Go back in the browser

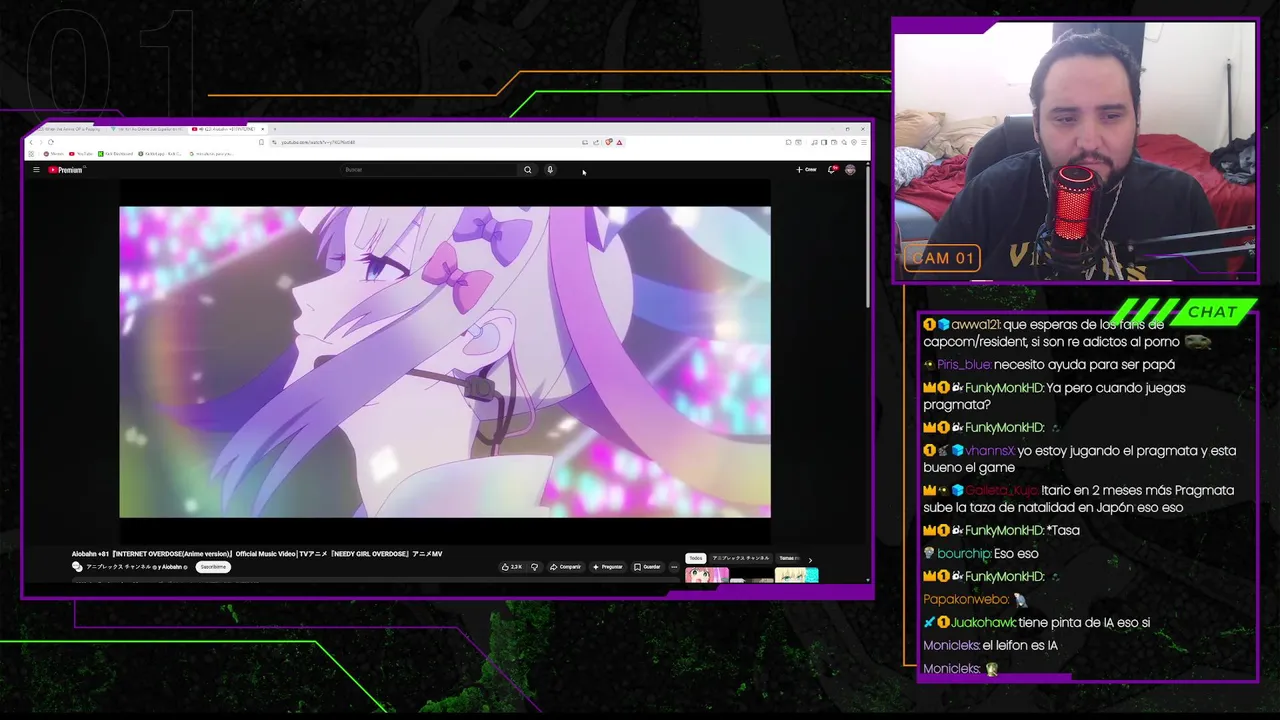(31, 142)
